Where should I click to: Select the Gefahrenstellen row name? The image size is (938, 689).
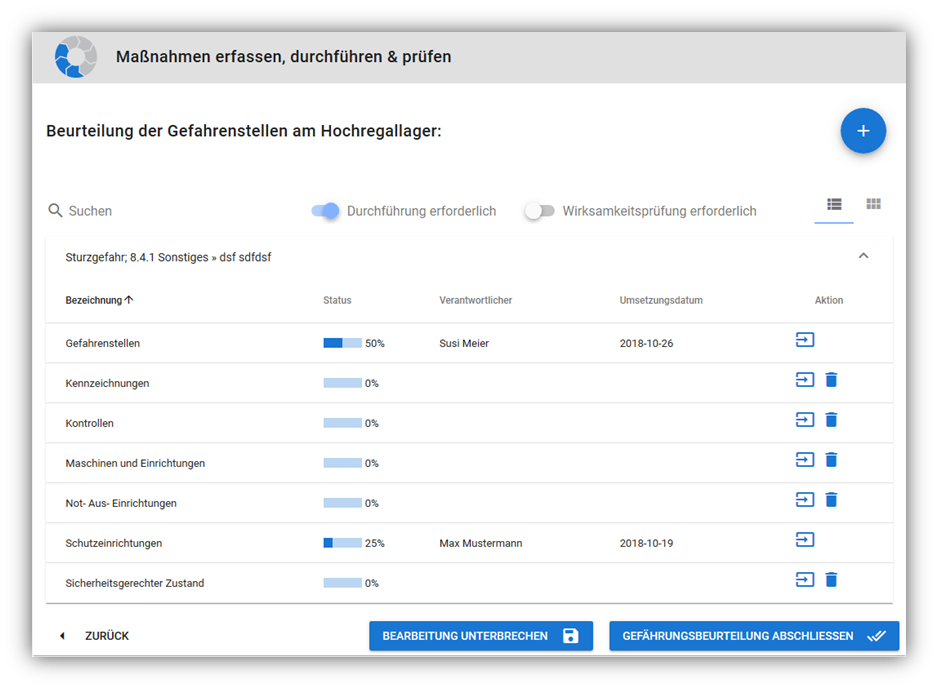tap(102, 343)
